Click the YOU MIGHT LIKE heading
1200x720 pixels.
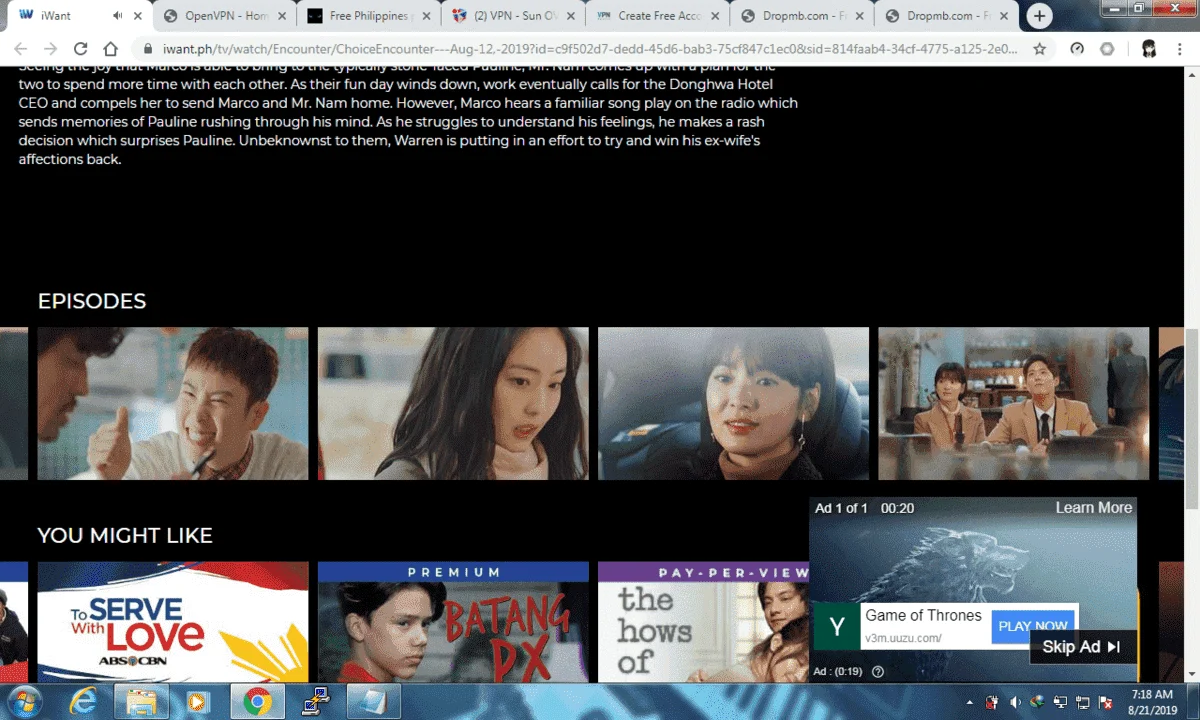pos(125,535)
